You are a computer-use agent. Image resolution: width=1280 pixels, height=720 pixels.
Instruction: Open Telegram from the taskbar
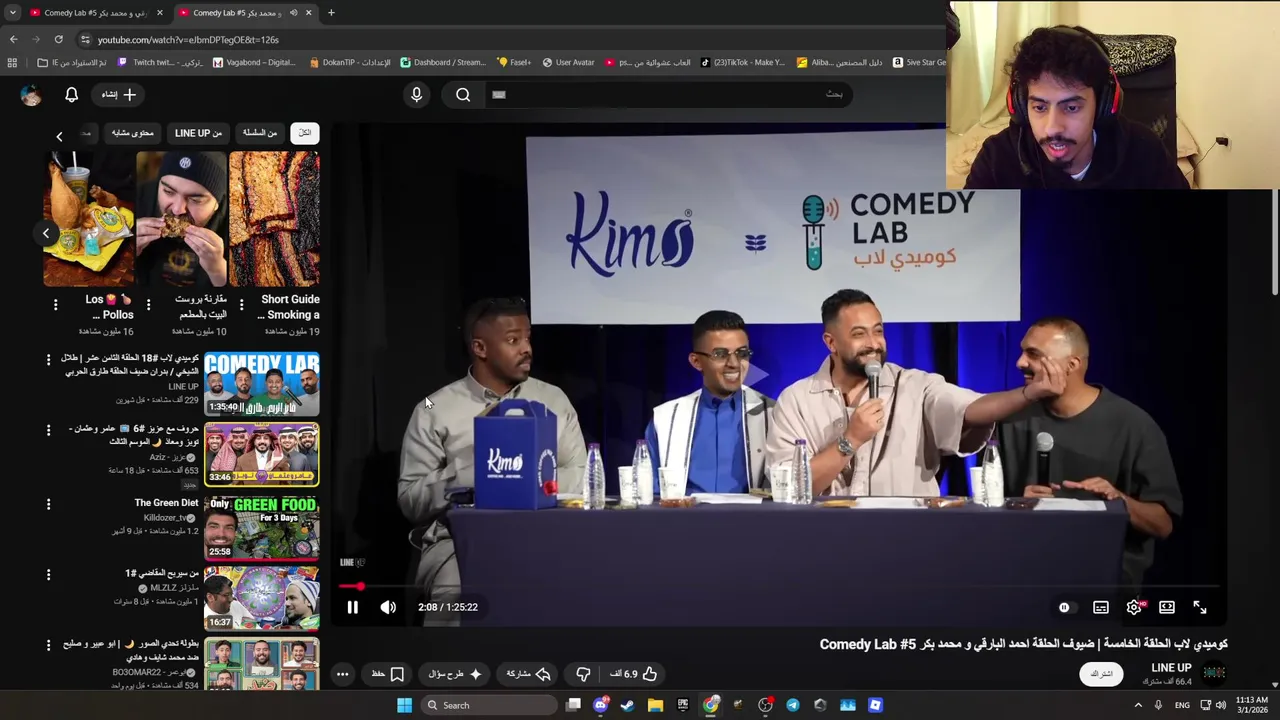(x=793, y=705)
